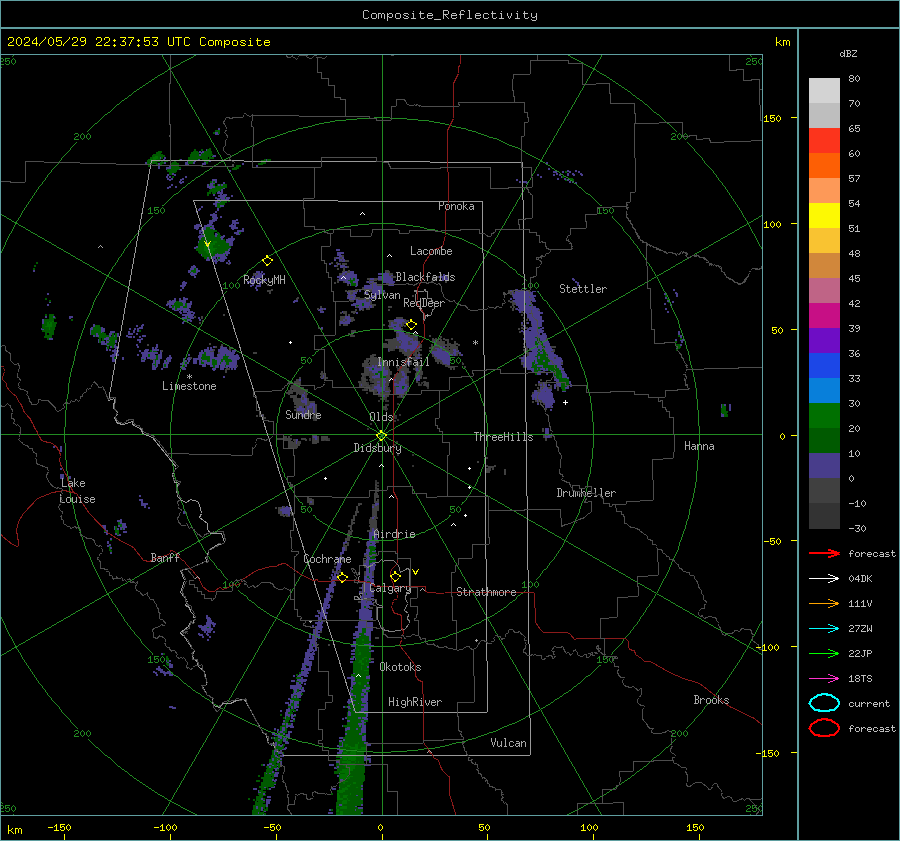Click the Calgary city label
Screen dimensions: 900x841
(390, 588)
